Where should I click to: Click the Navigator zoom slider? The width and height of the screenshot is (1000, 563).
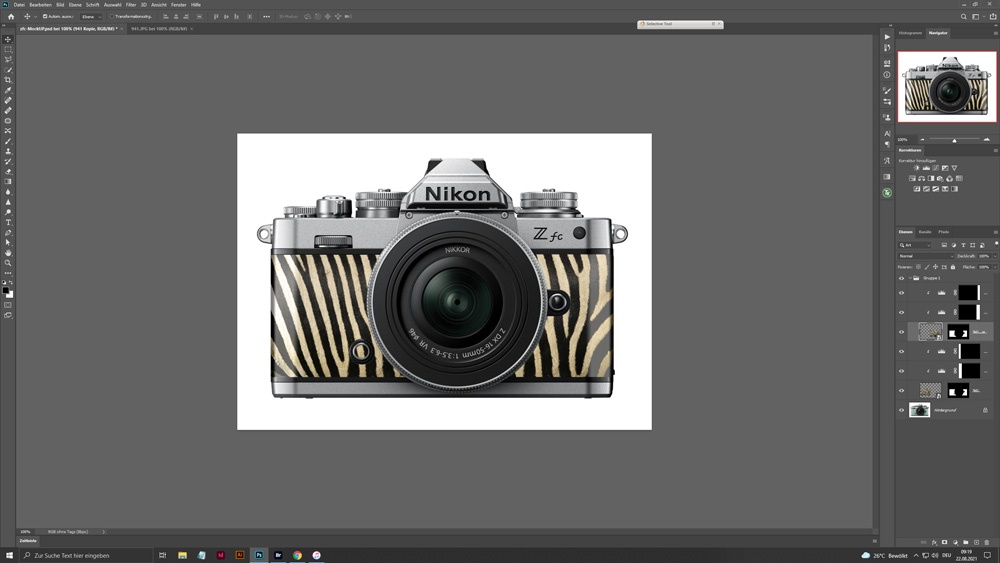[x=954, y=140]
